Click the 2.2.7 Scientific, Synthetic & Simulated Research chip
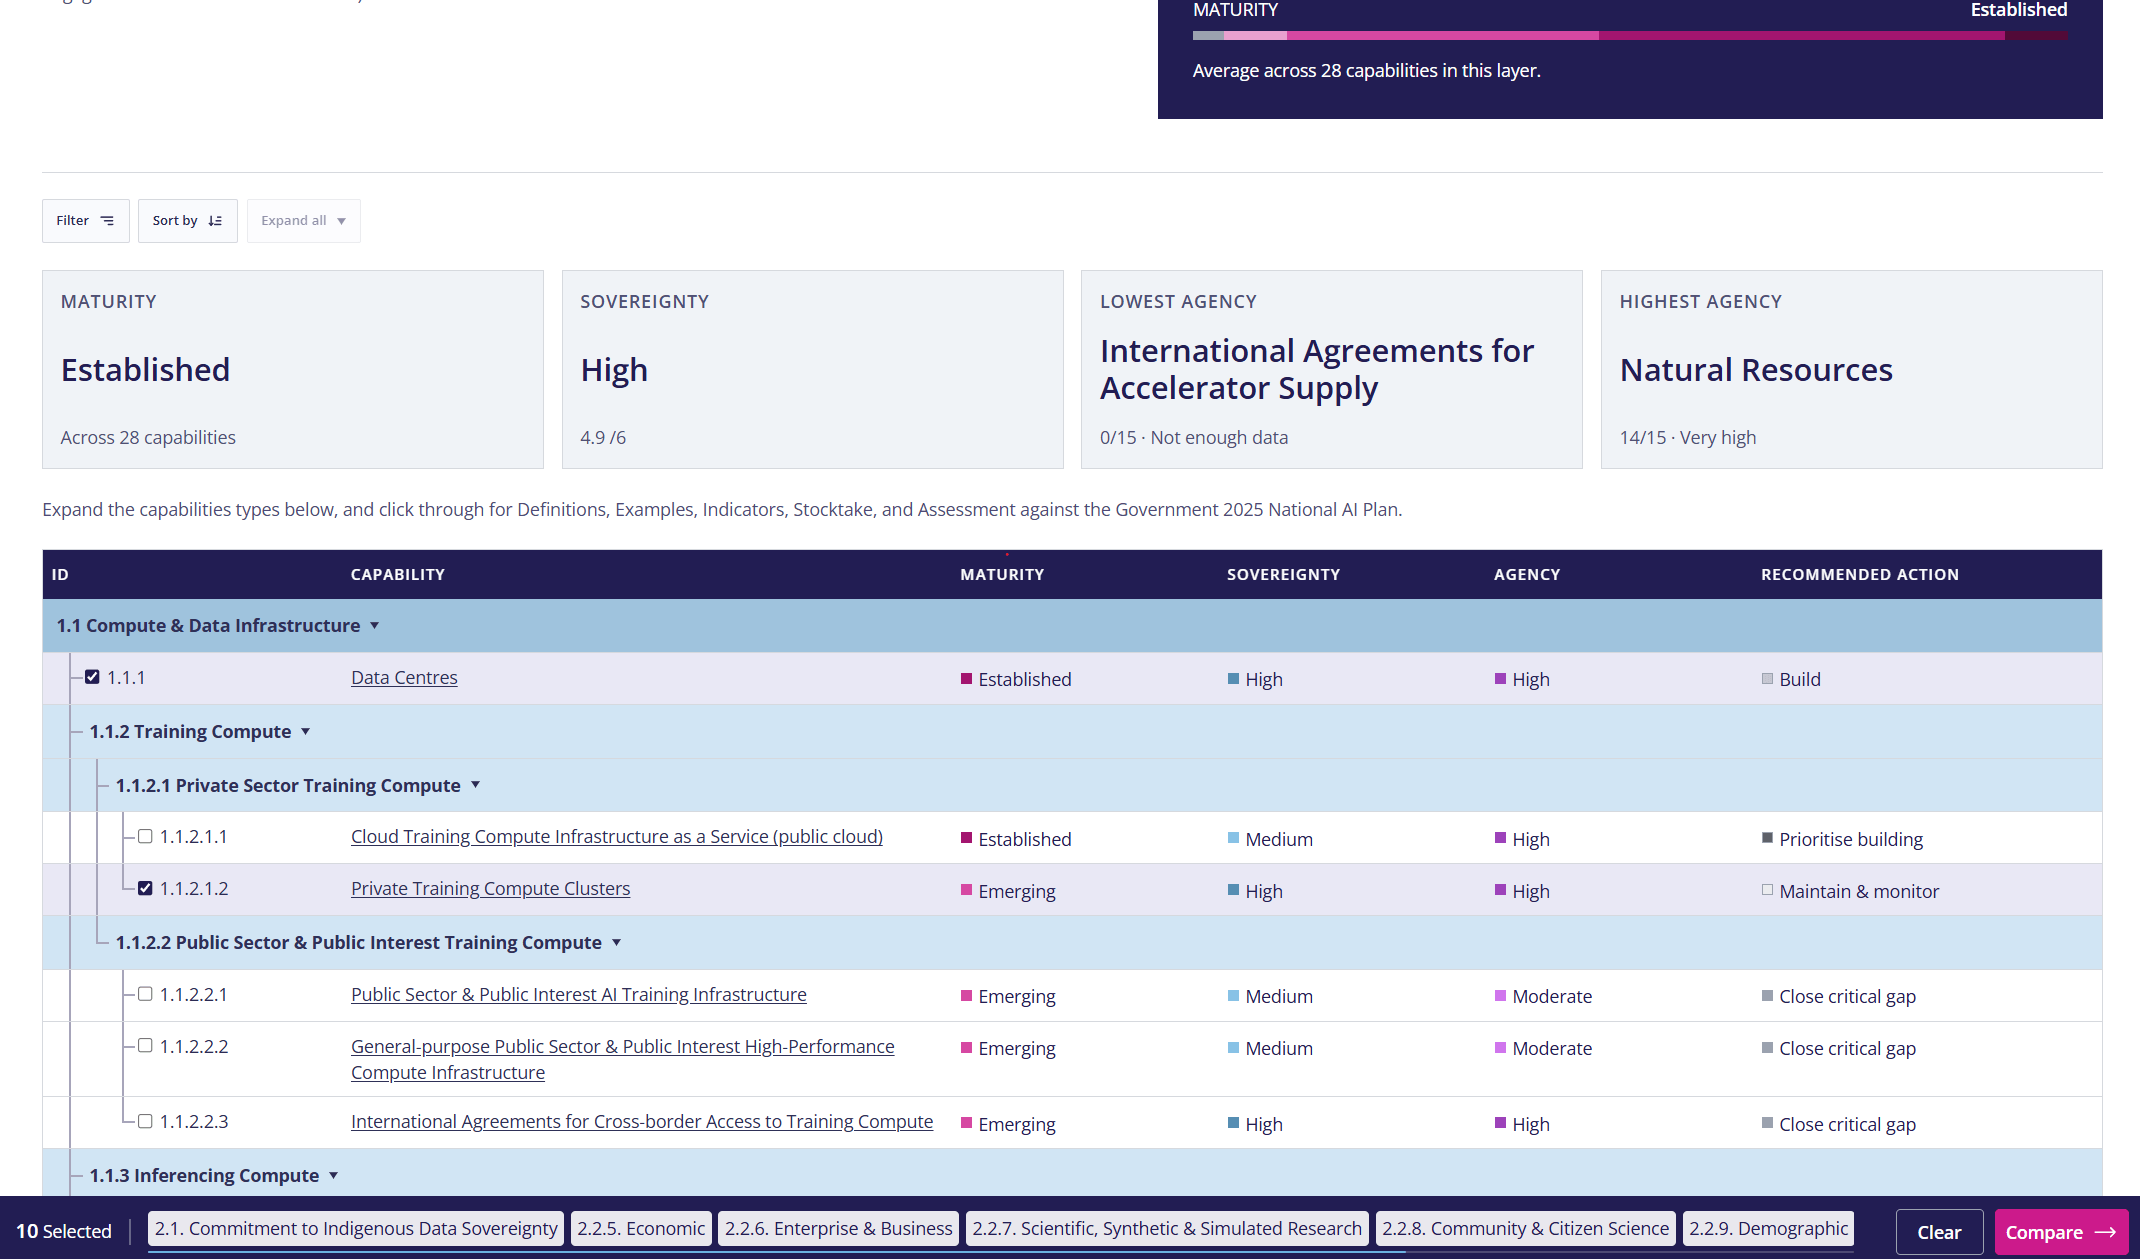Viewport: 2140px width, 1259px height. click(1167, 1228)
